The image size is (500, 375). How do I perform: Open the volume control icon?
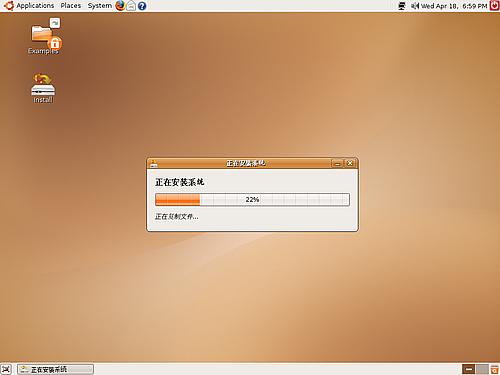[x=415, y=6]
